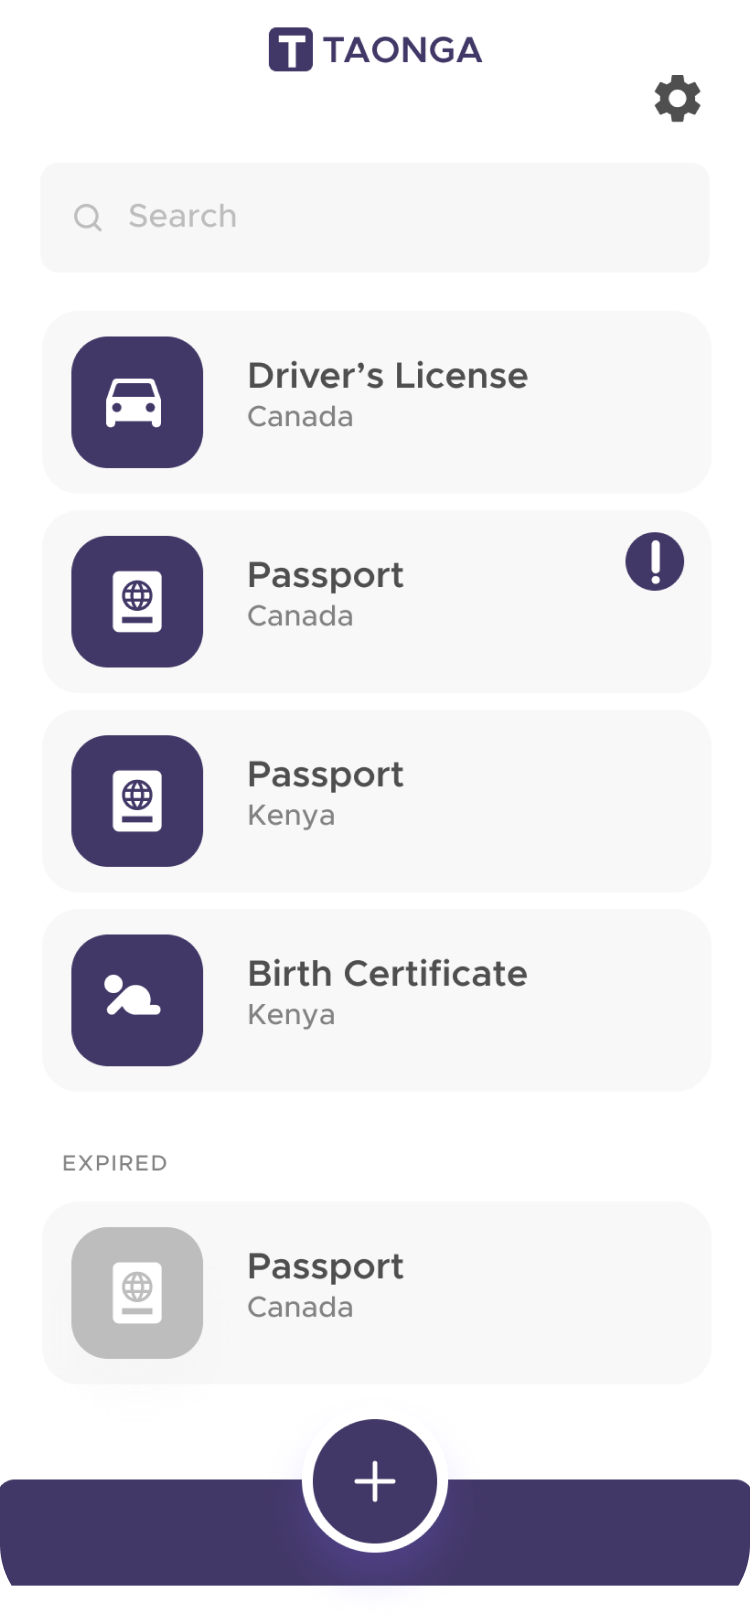Select the TAONGA title at the top
This screenshot has width=750, height=1624.
(403, 47)
